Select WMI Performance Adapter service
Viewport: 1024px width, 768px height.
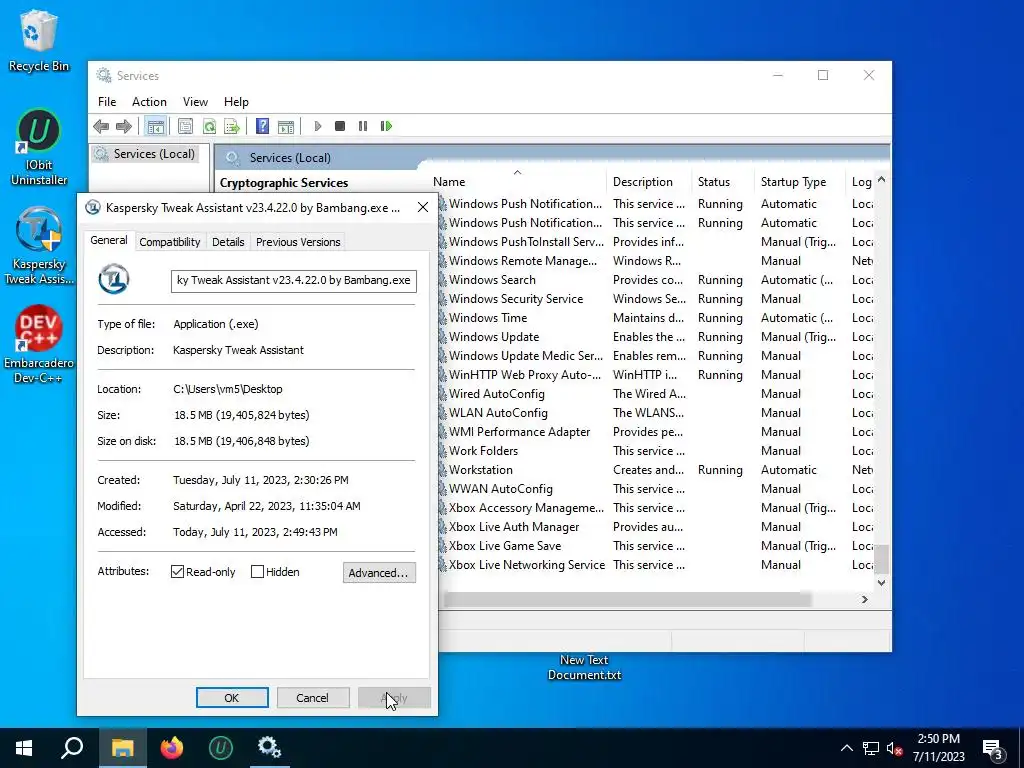[655, 432]
